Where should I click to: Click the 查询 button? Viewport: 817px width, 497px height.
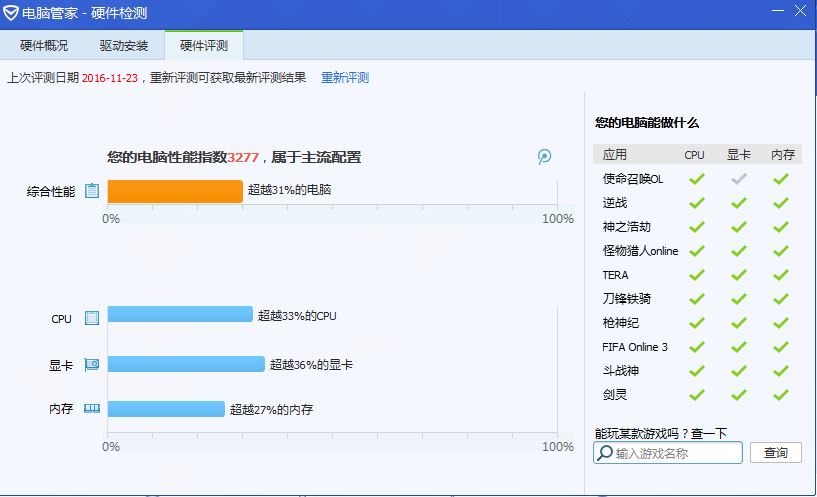pyautogui.click(x=775, y=453)
